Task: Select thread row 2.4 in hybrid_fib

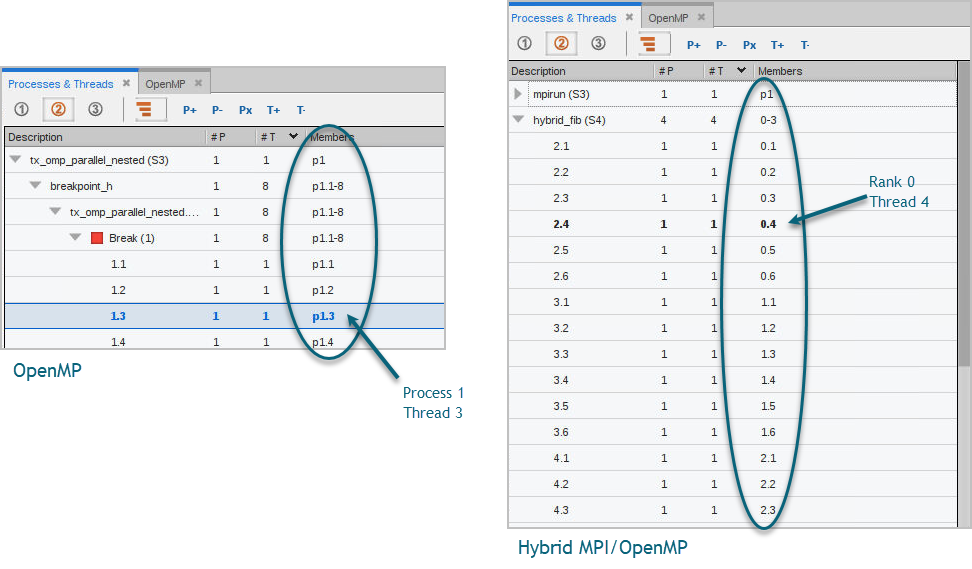Action: (561, 224)
